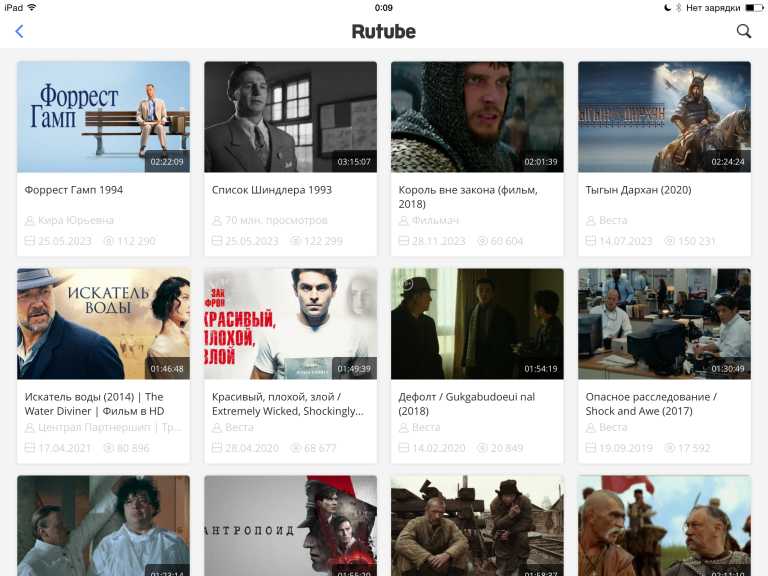Select title Форрест Гамп 1994
This screenshot has width=768, height=576.
point(73,190)
